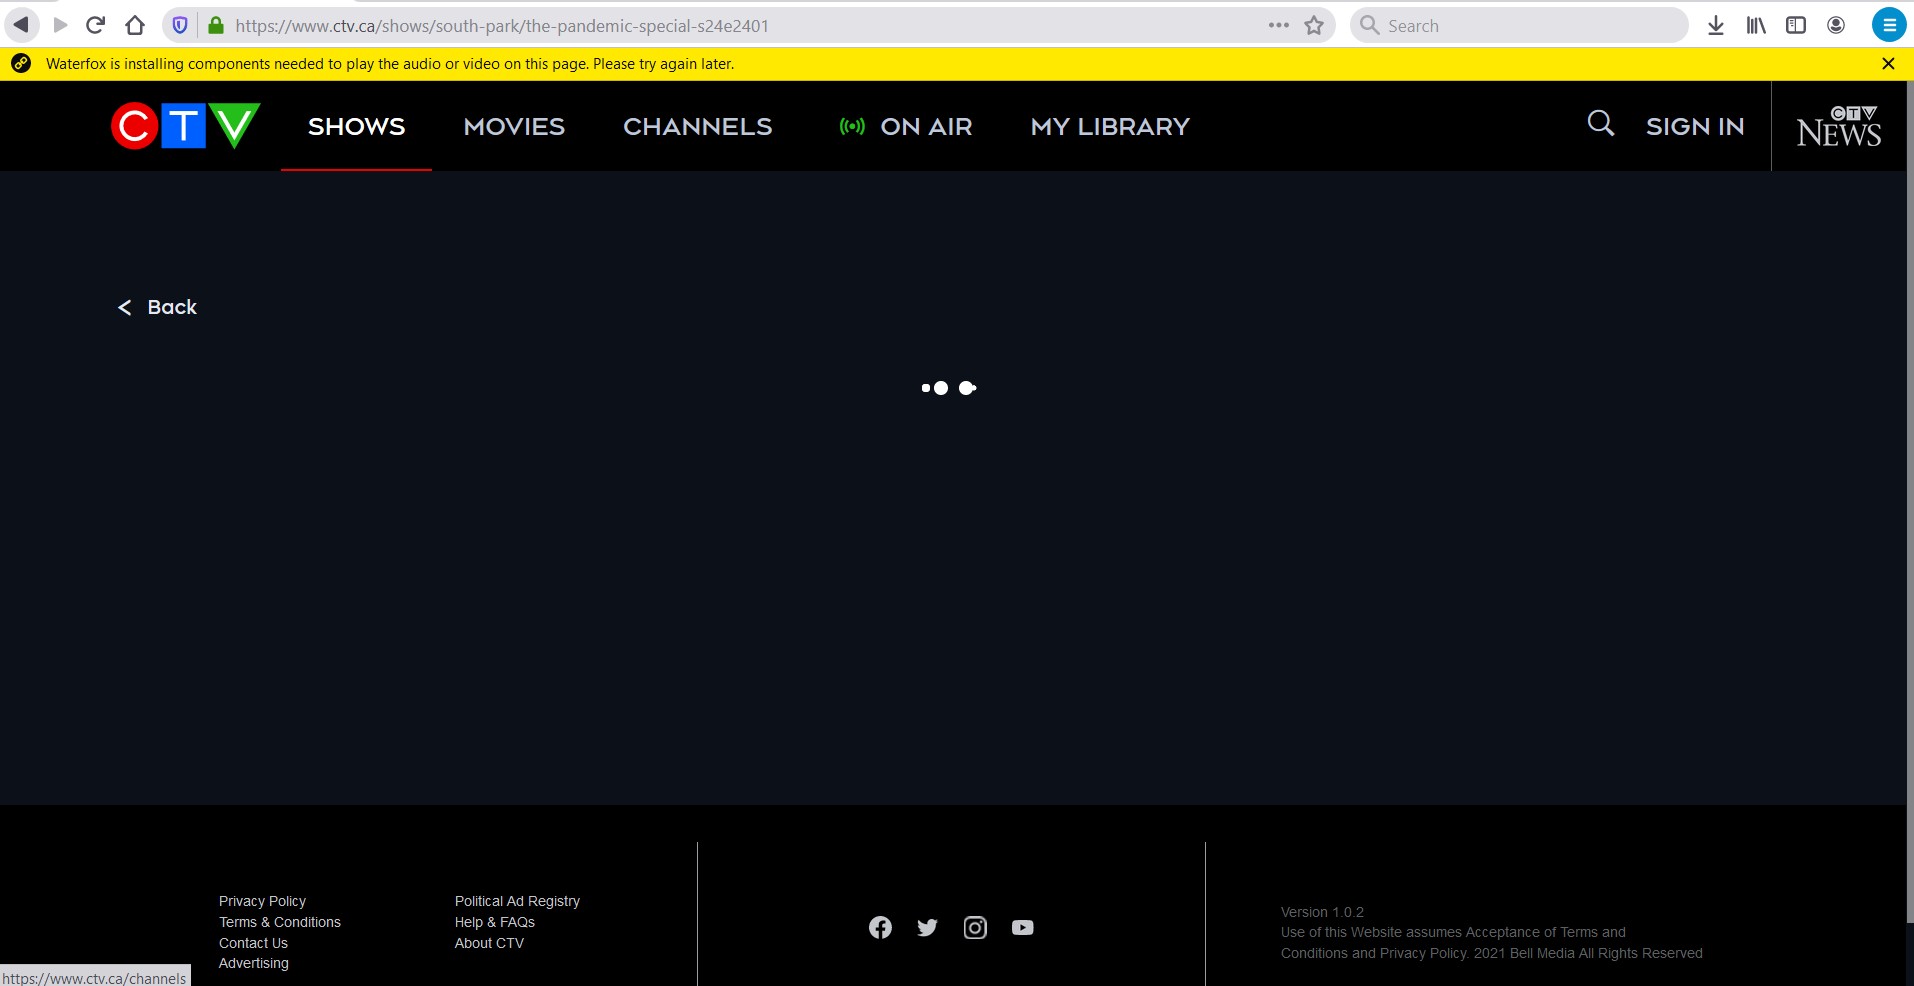Bookmark this page with the star
The image size is (1914, 986).
[x=1314, y=25]
